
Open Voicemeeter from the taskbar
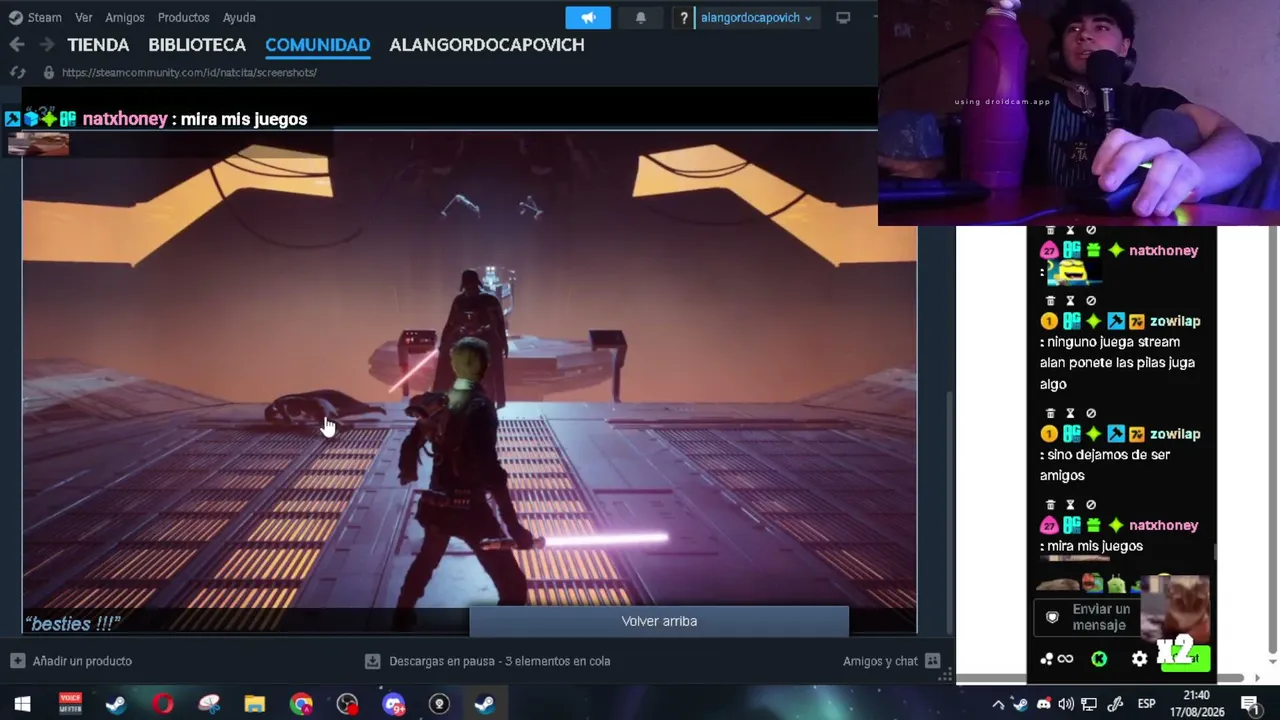click(70, 704)
